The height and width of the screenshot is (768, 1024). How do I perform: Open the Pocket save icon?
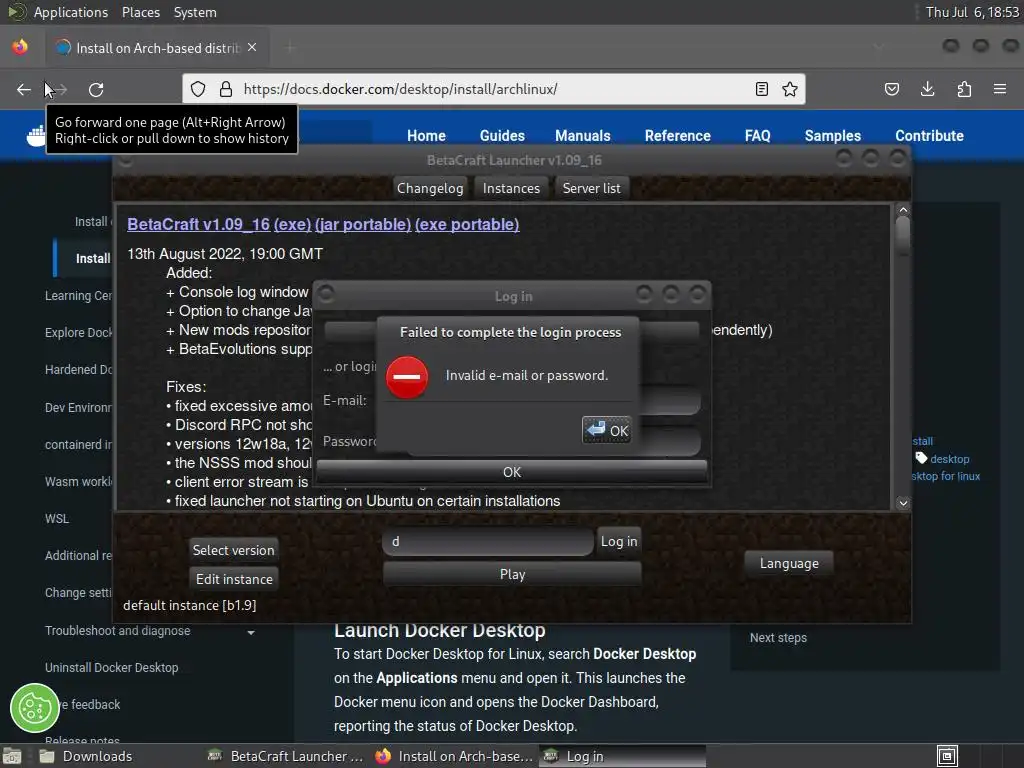891,89
